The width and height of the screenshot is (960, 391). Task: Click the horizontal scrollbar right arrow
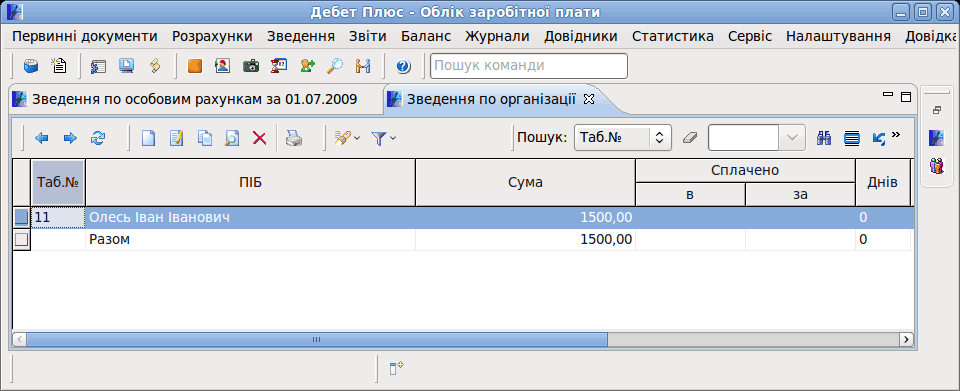(906, 339)
